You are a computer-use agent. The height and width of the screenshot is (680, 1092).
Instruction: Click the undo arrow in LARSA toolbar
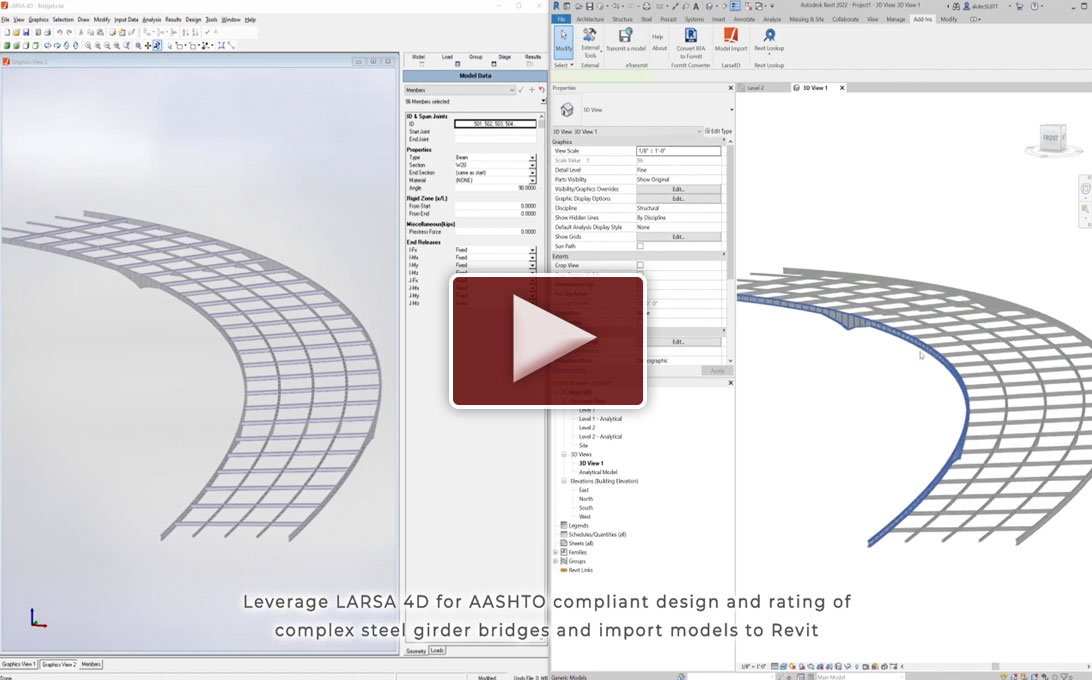pos(59,32)
